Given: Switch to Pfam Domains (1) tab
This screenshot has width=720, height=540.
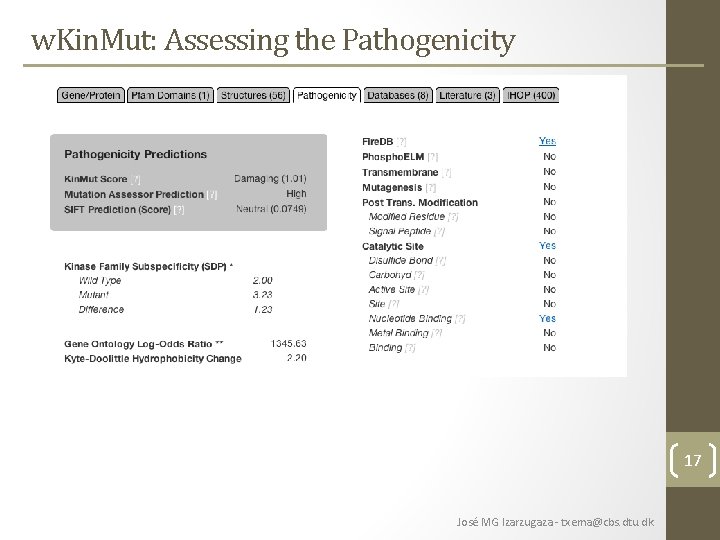Looking at the screenshot, I should point(170,95).
